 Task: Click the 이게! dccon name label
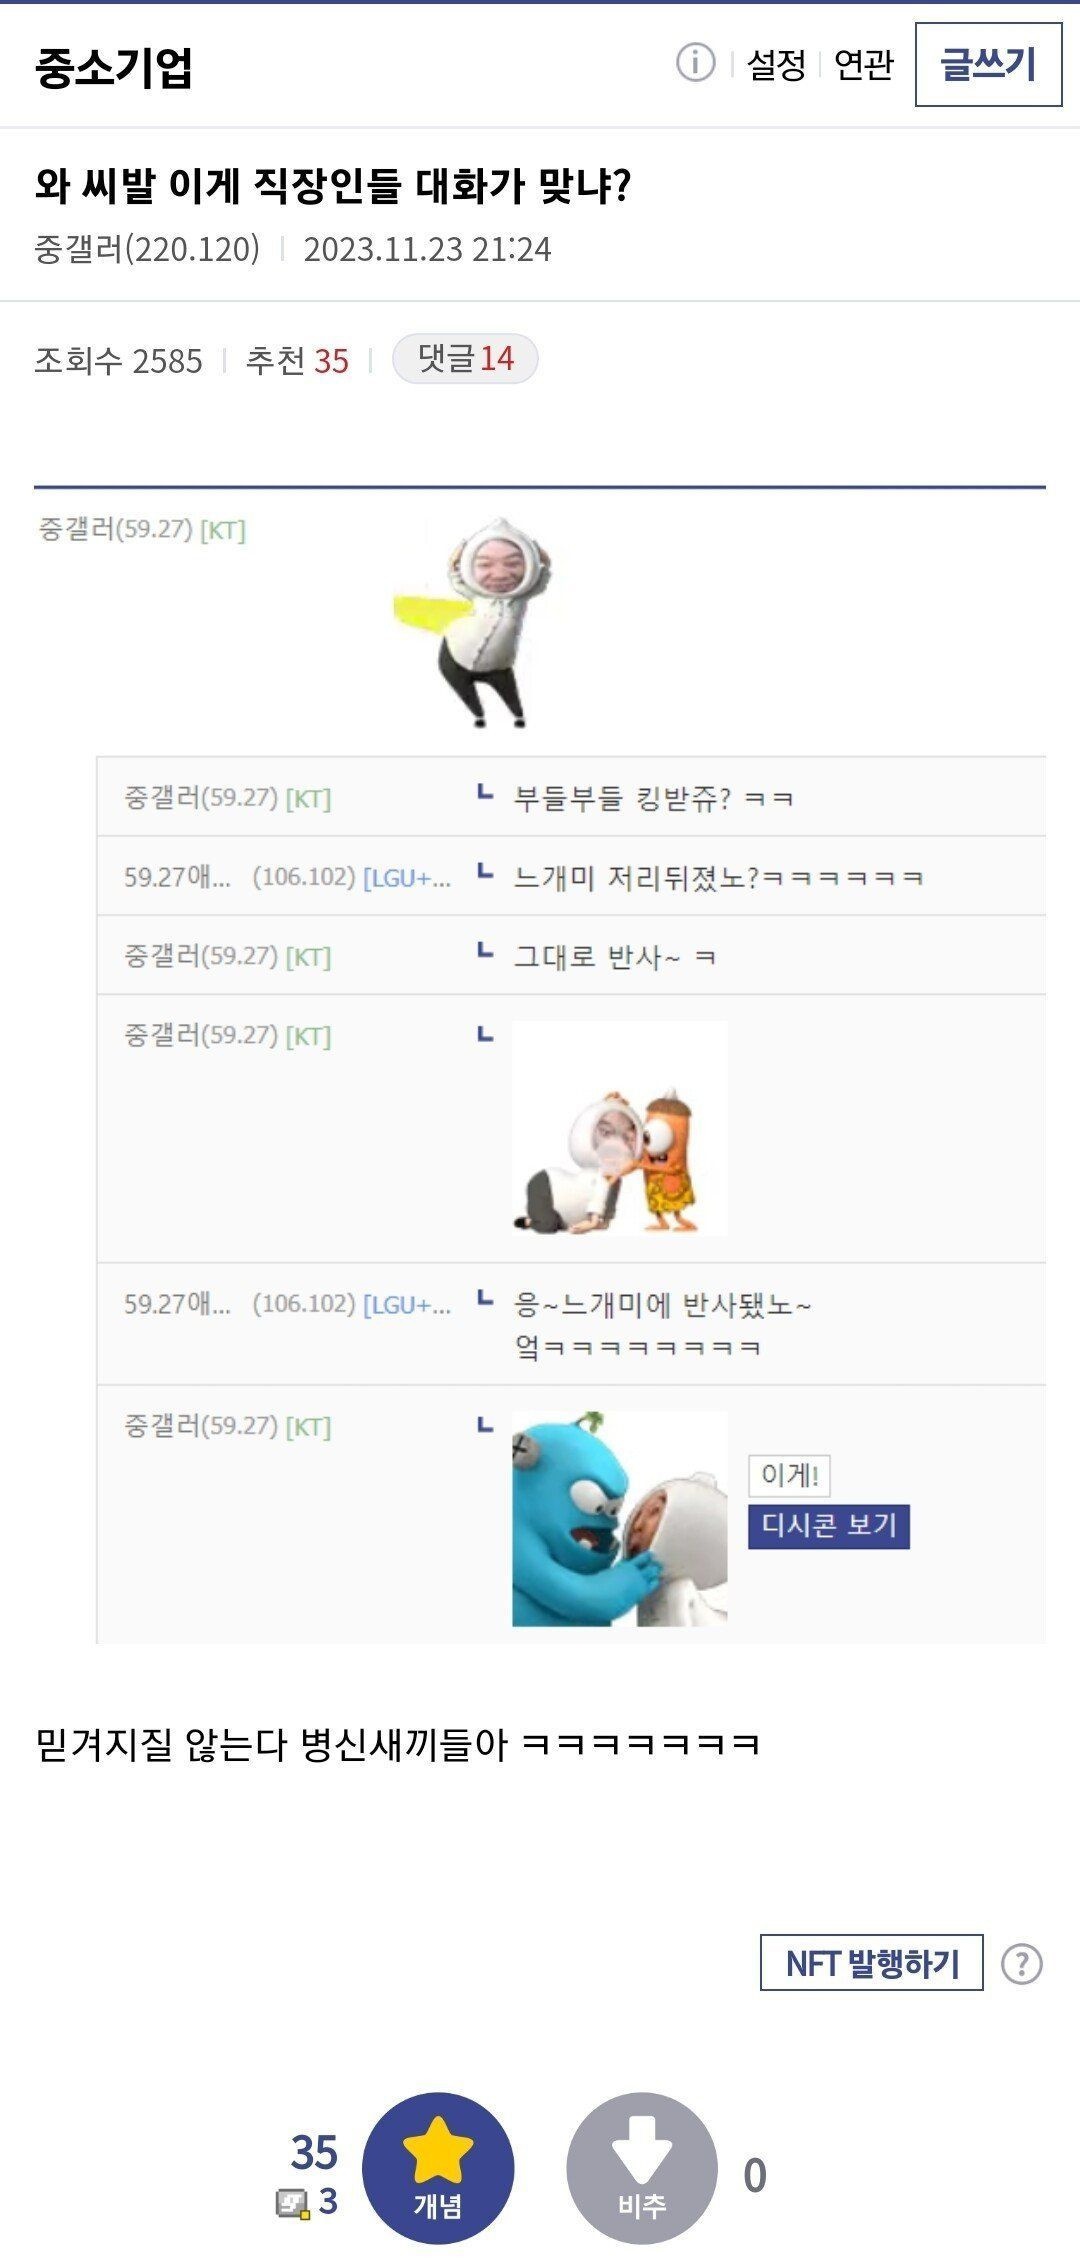point(789,1475)
